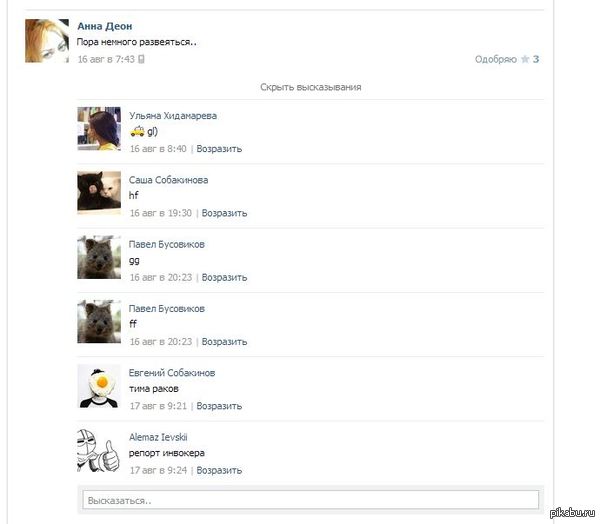Image resolution: width=600 pixels, height=524 pixels.
Task: Open Евгений Собакинов's fried egg avatar
Action: (99, 386)
